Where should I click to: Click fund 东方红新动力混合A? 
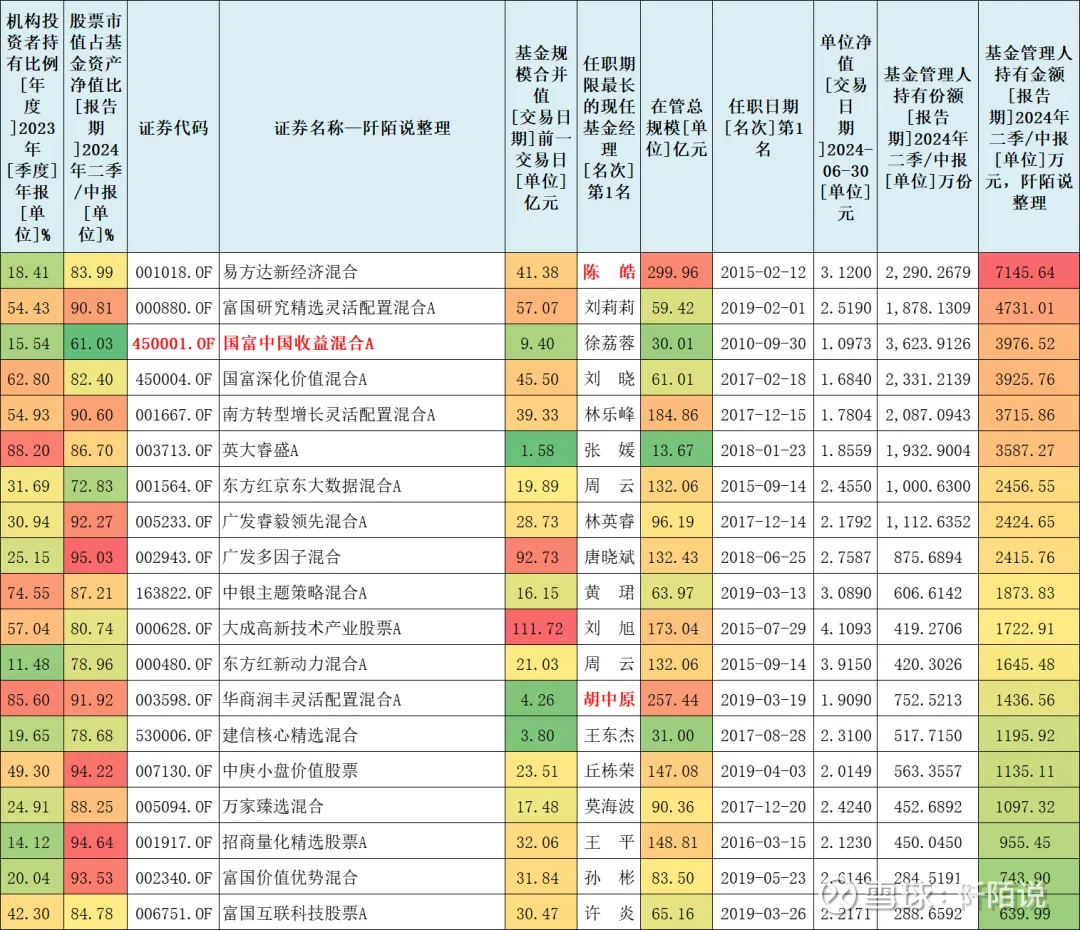pyautogui.click(x=295, y=664)
